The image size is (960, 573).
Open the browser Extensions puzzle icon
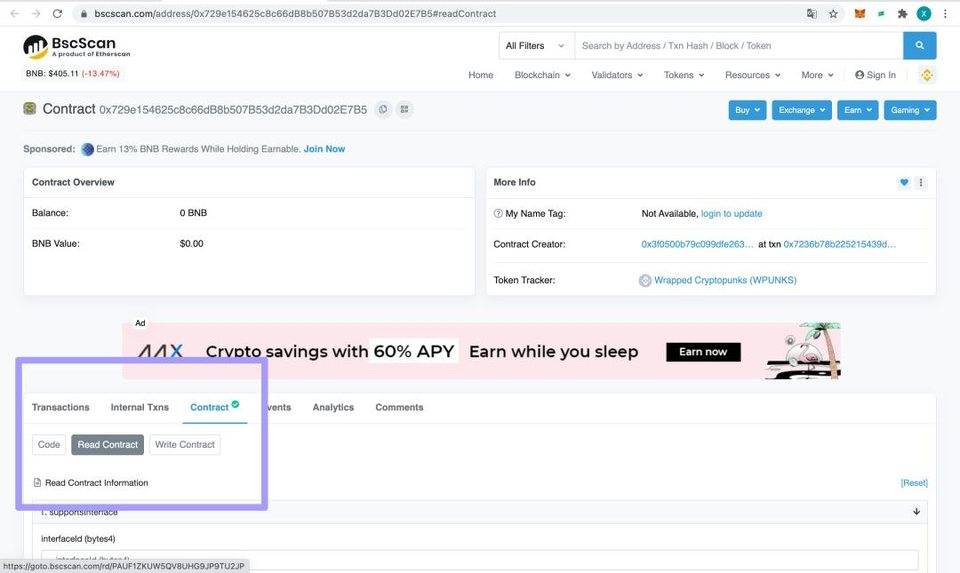coord(902,14)
